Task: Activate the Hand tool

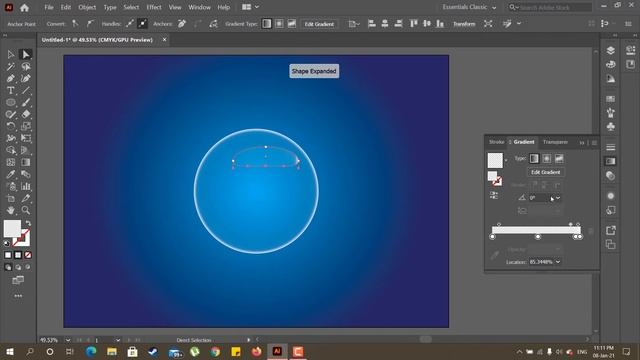Action: tap(11, 210)
